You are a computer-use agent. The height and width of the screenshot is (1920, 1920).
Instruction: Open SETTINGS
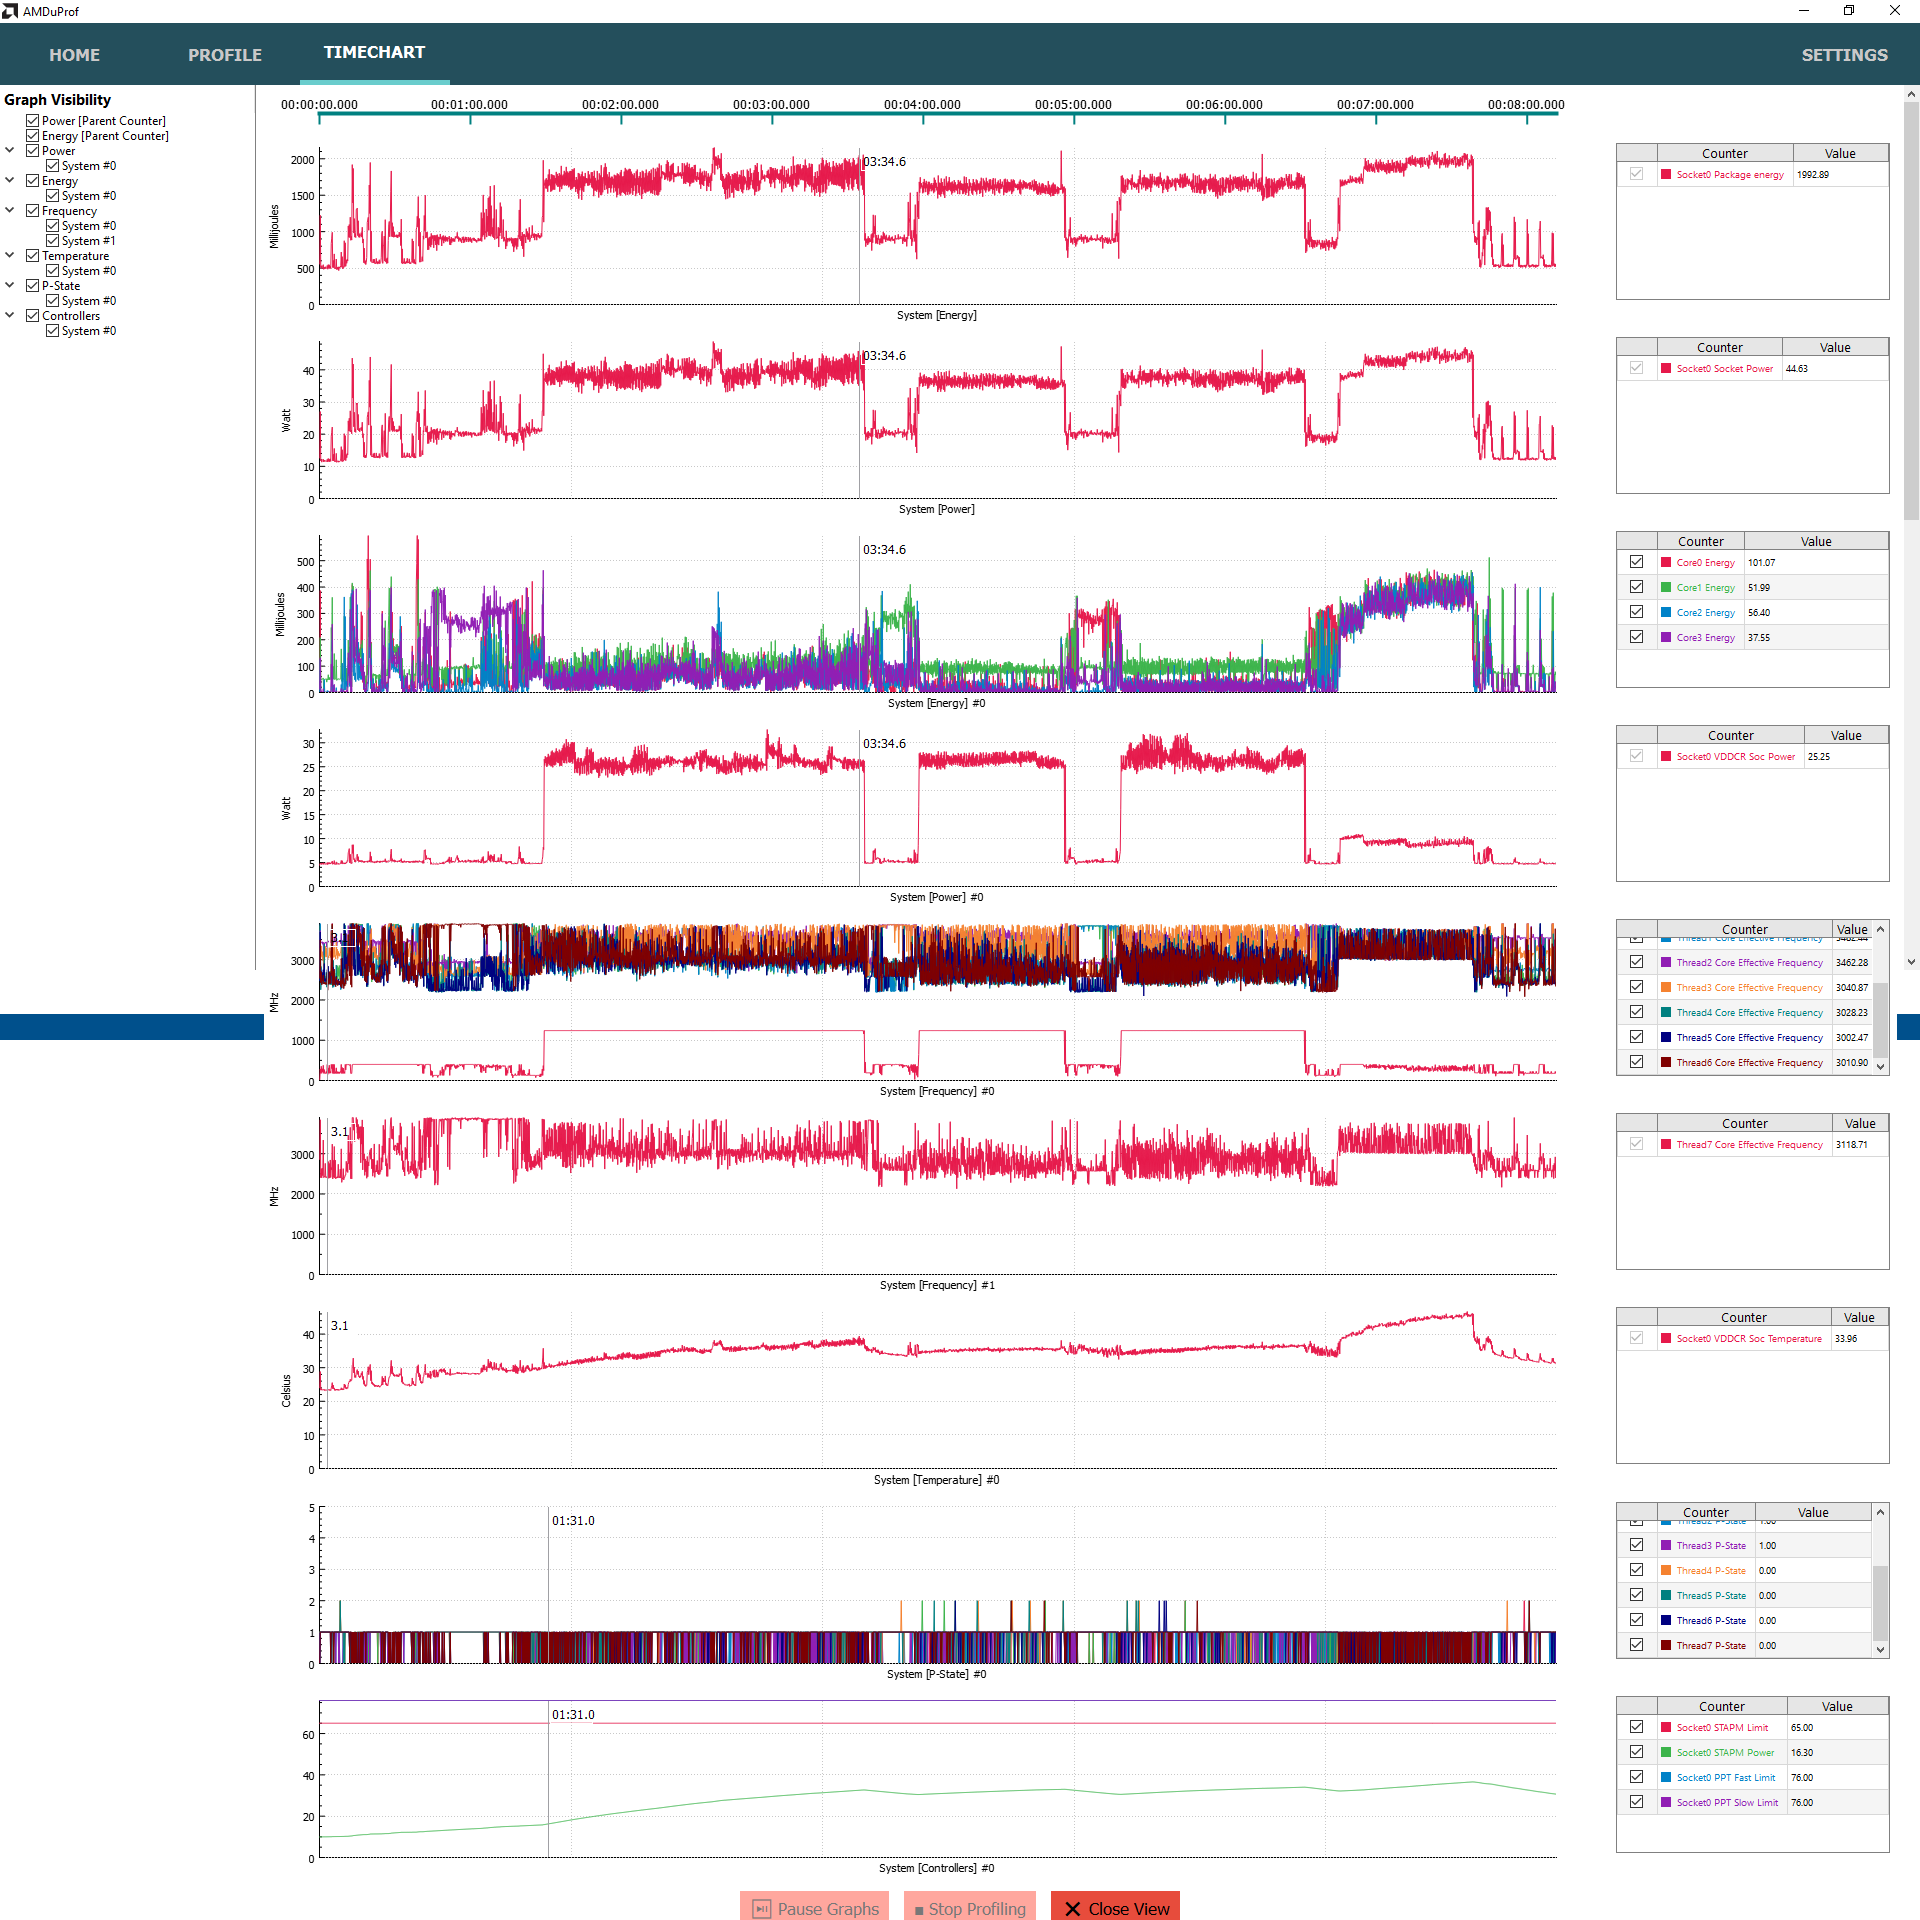[x=1844, y=55]
